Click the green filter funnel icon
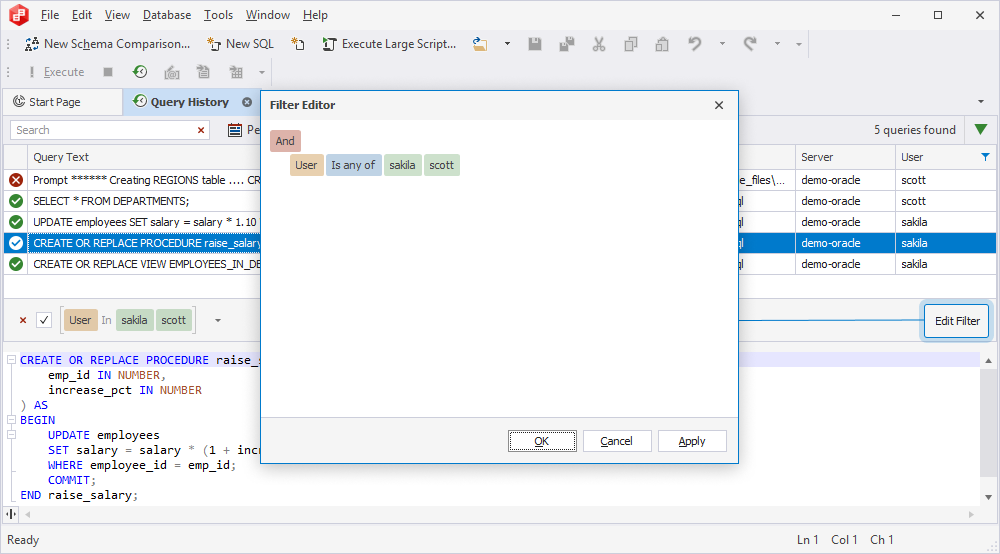Screen dimensions: 1000x554 pyautogui.click(x=982, y=129)
